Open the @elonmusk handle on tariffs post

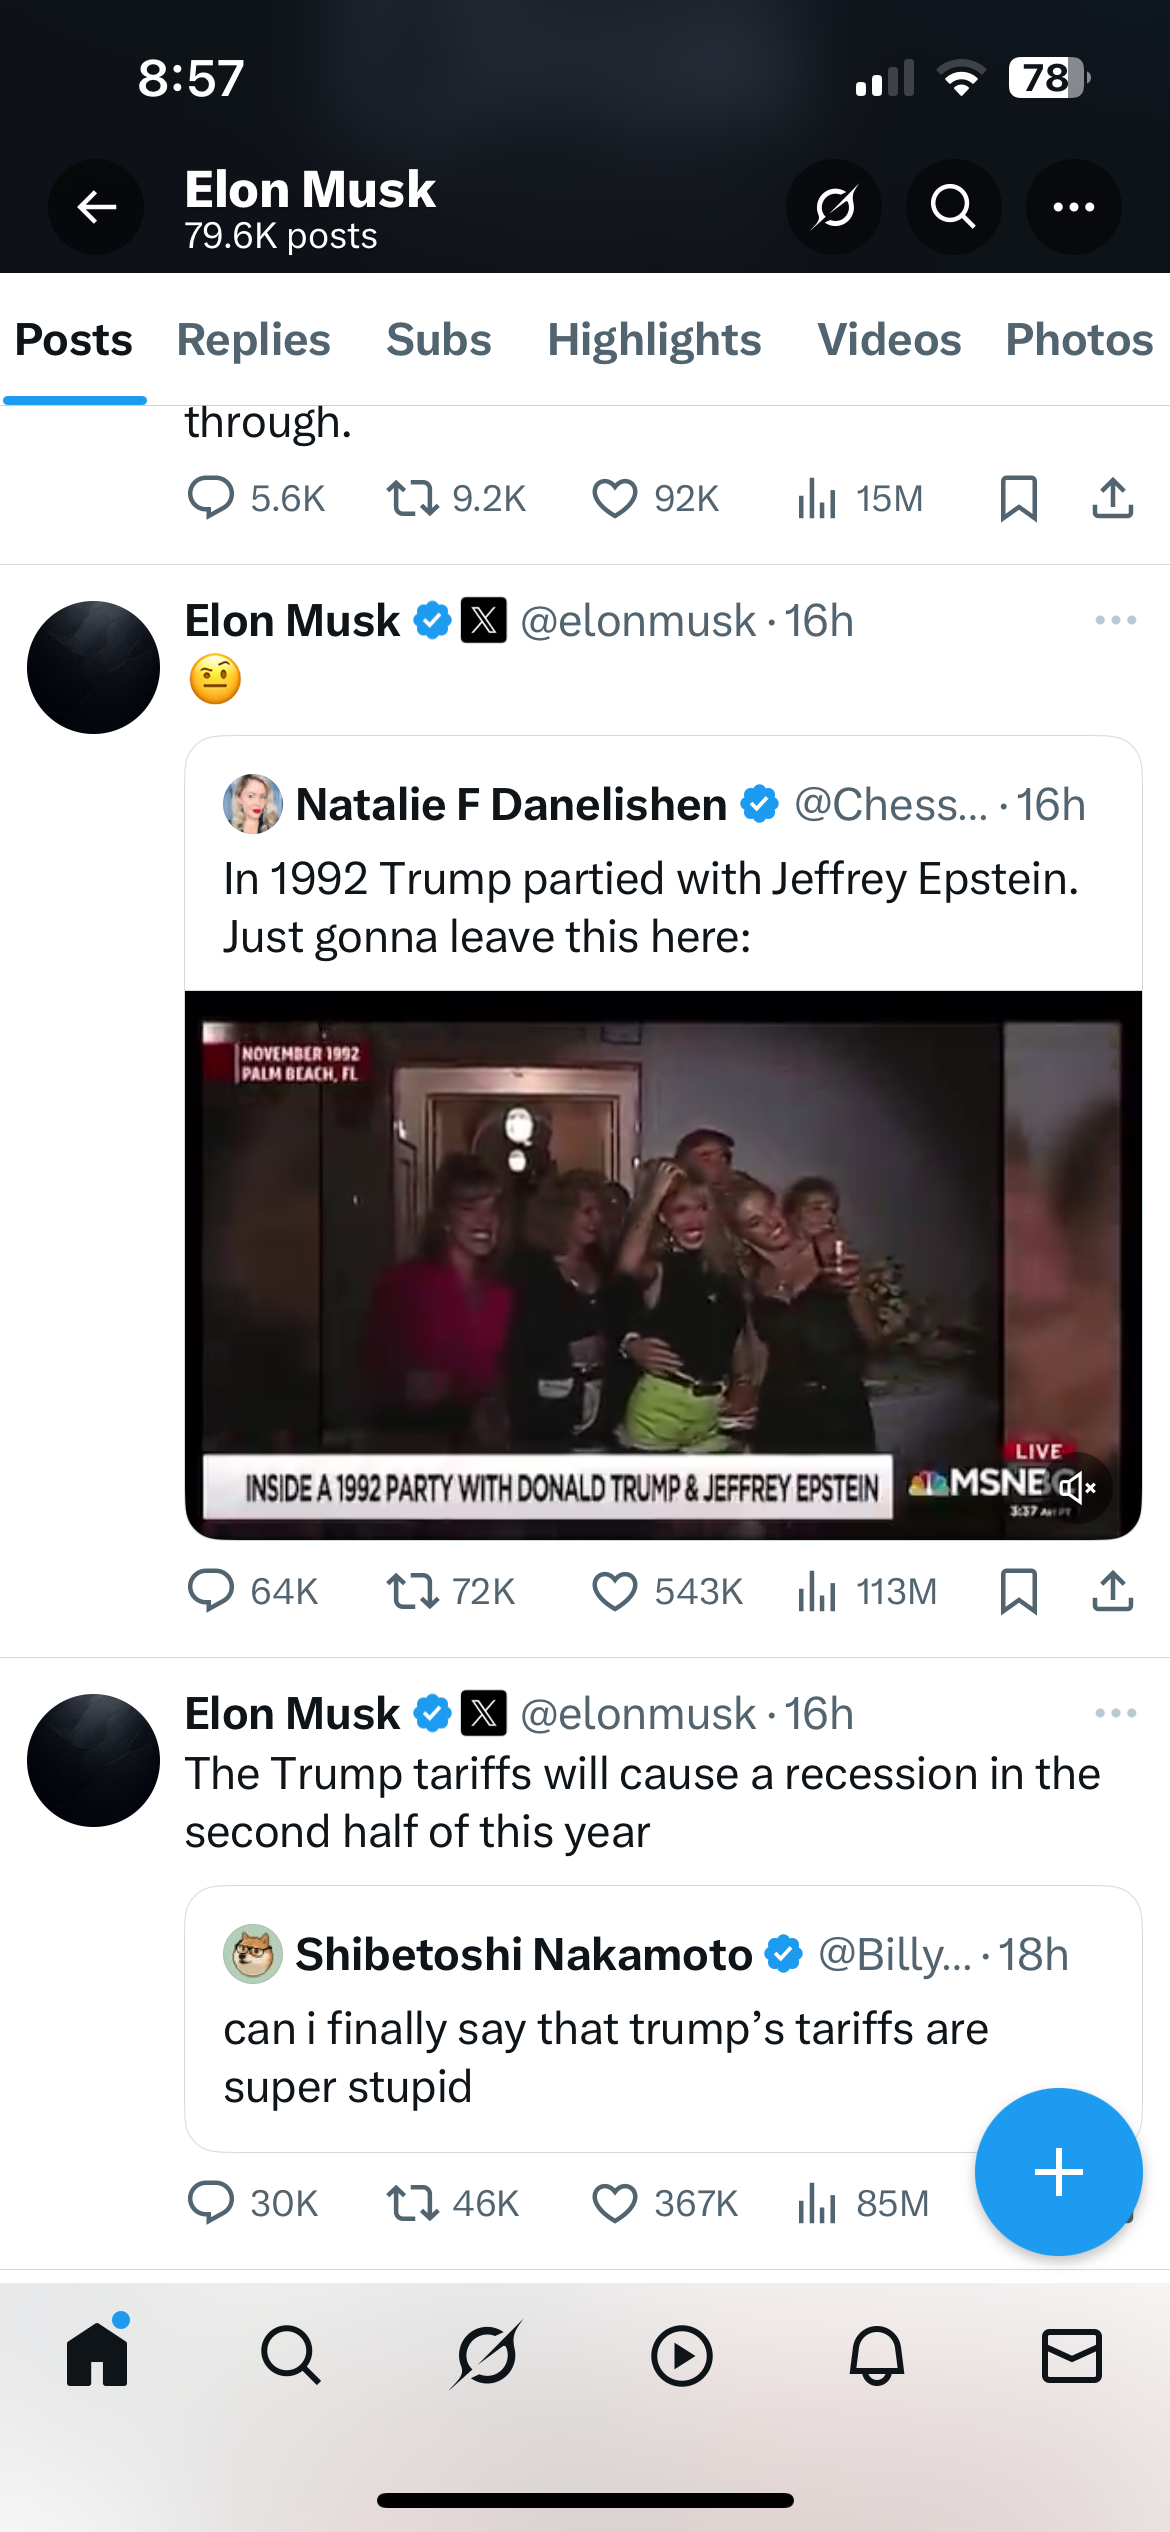(x=638, y=1714)
